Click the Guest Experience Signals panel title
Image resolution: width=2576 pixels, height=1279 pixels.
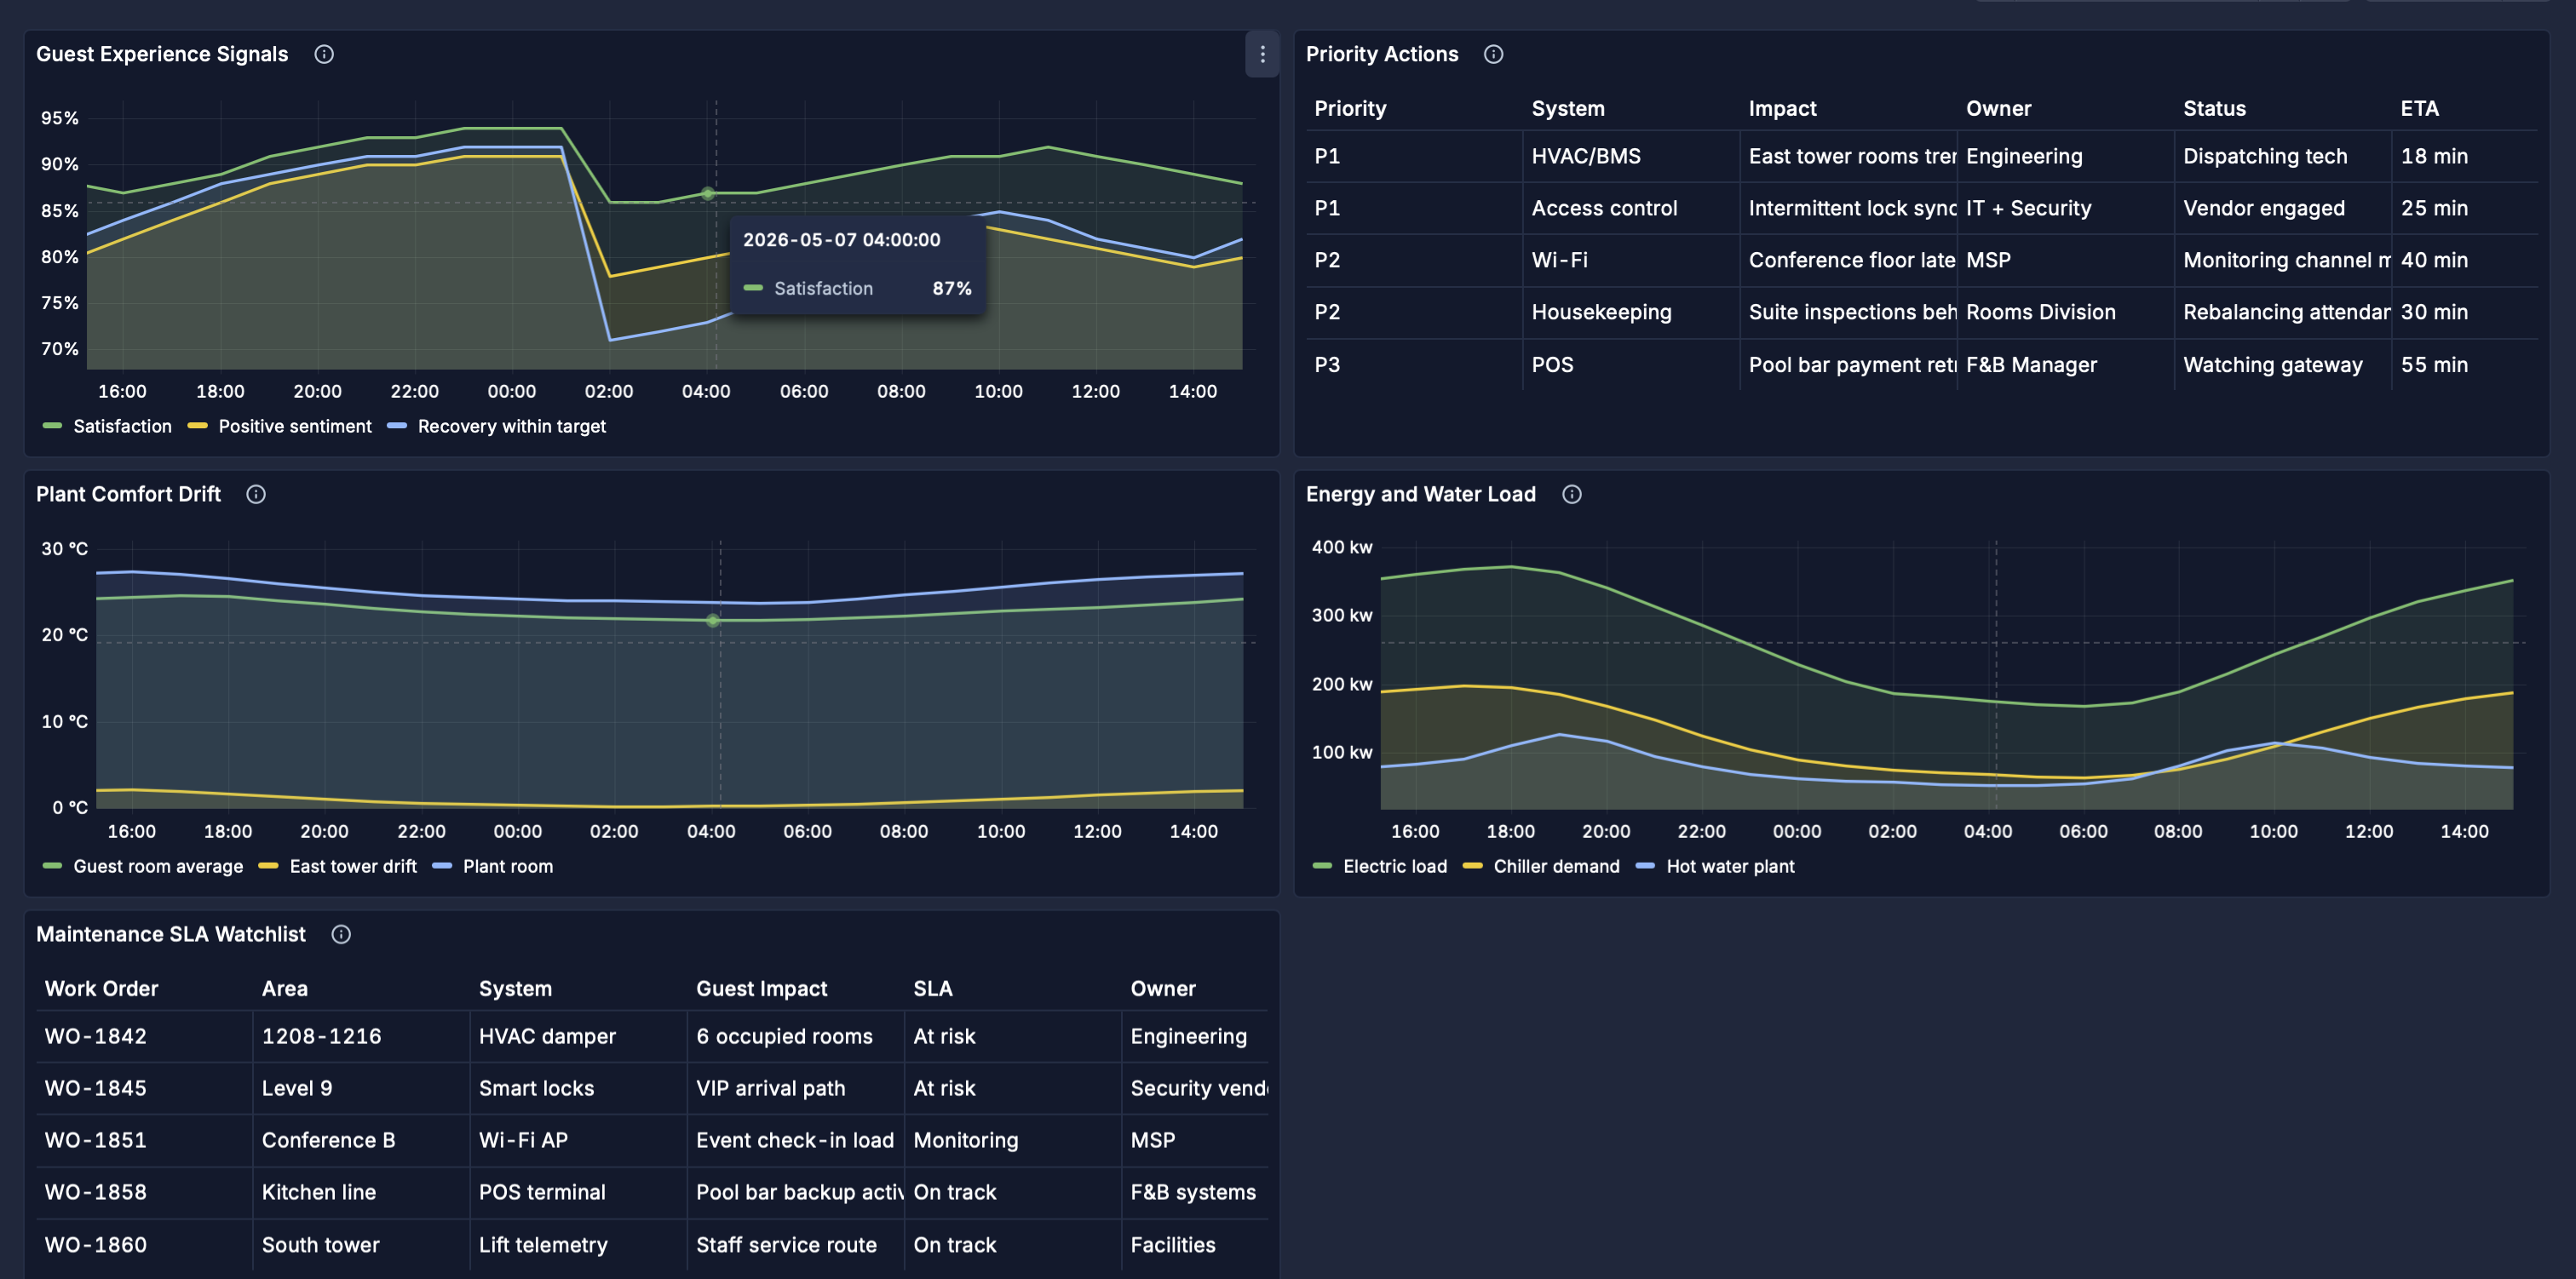pyautogui.click(x=162, y=54)
